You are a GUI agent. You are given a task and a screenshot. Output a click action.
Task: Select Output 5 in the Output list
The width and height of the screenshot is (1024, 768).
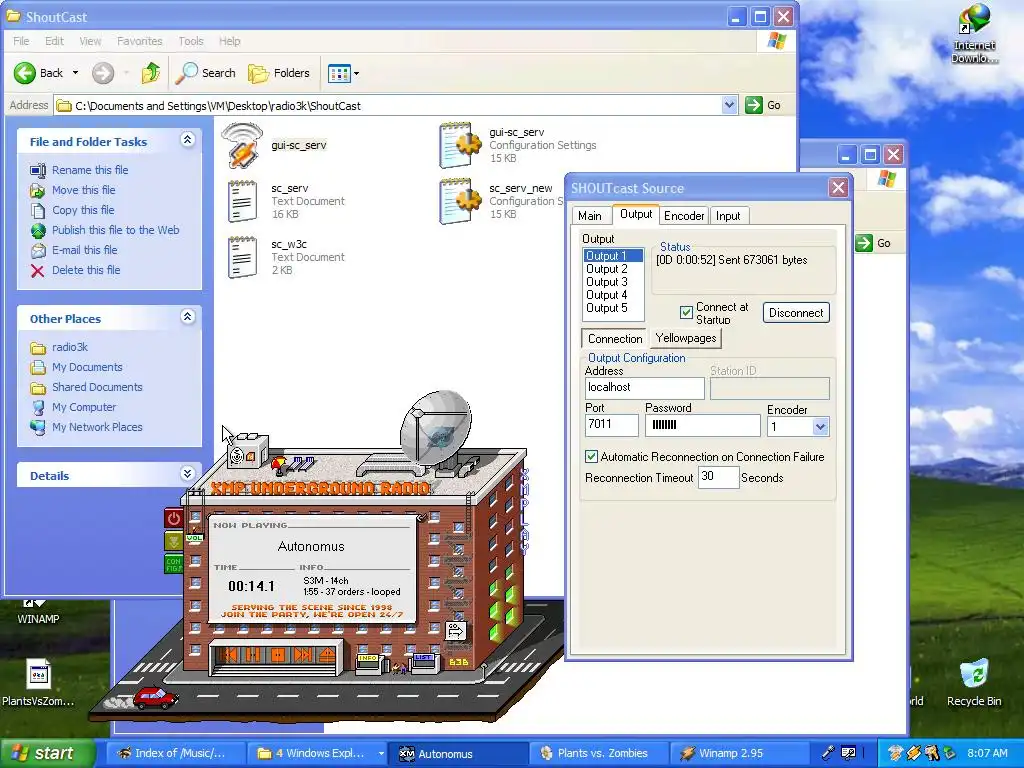click(613, 308)
